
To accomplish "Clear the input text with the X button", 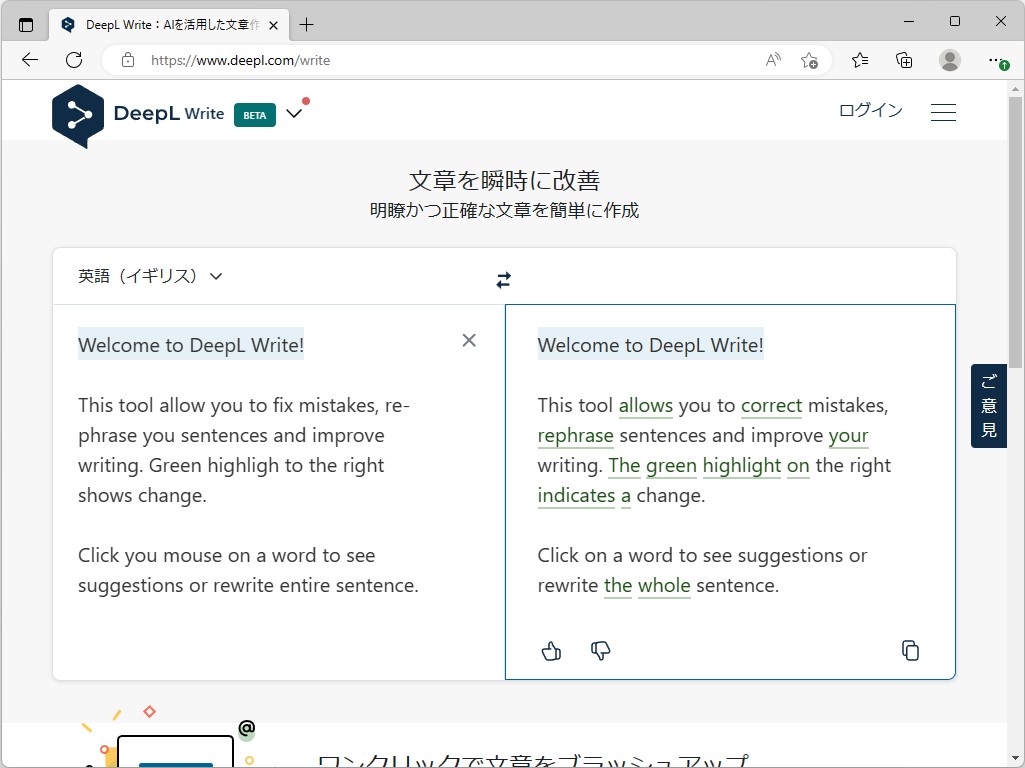I will click(x=468, y=340).
